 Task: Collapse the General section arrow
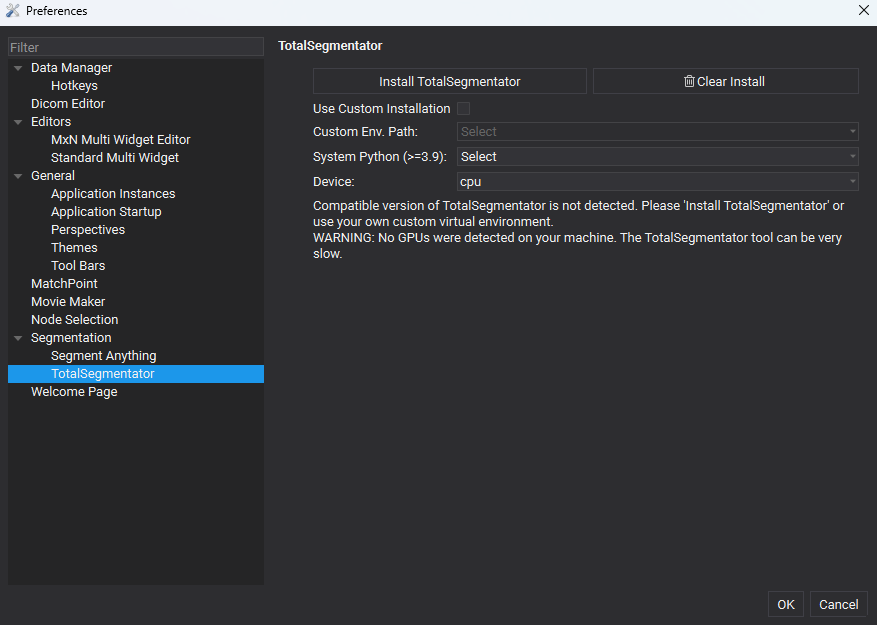18,176
